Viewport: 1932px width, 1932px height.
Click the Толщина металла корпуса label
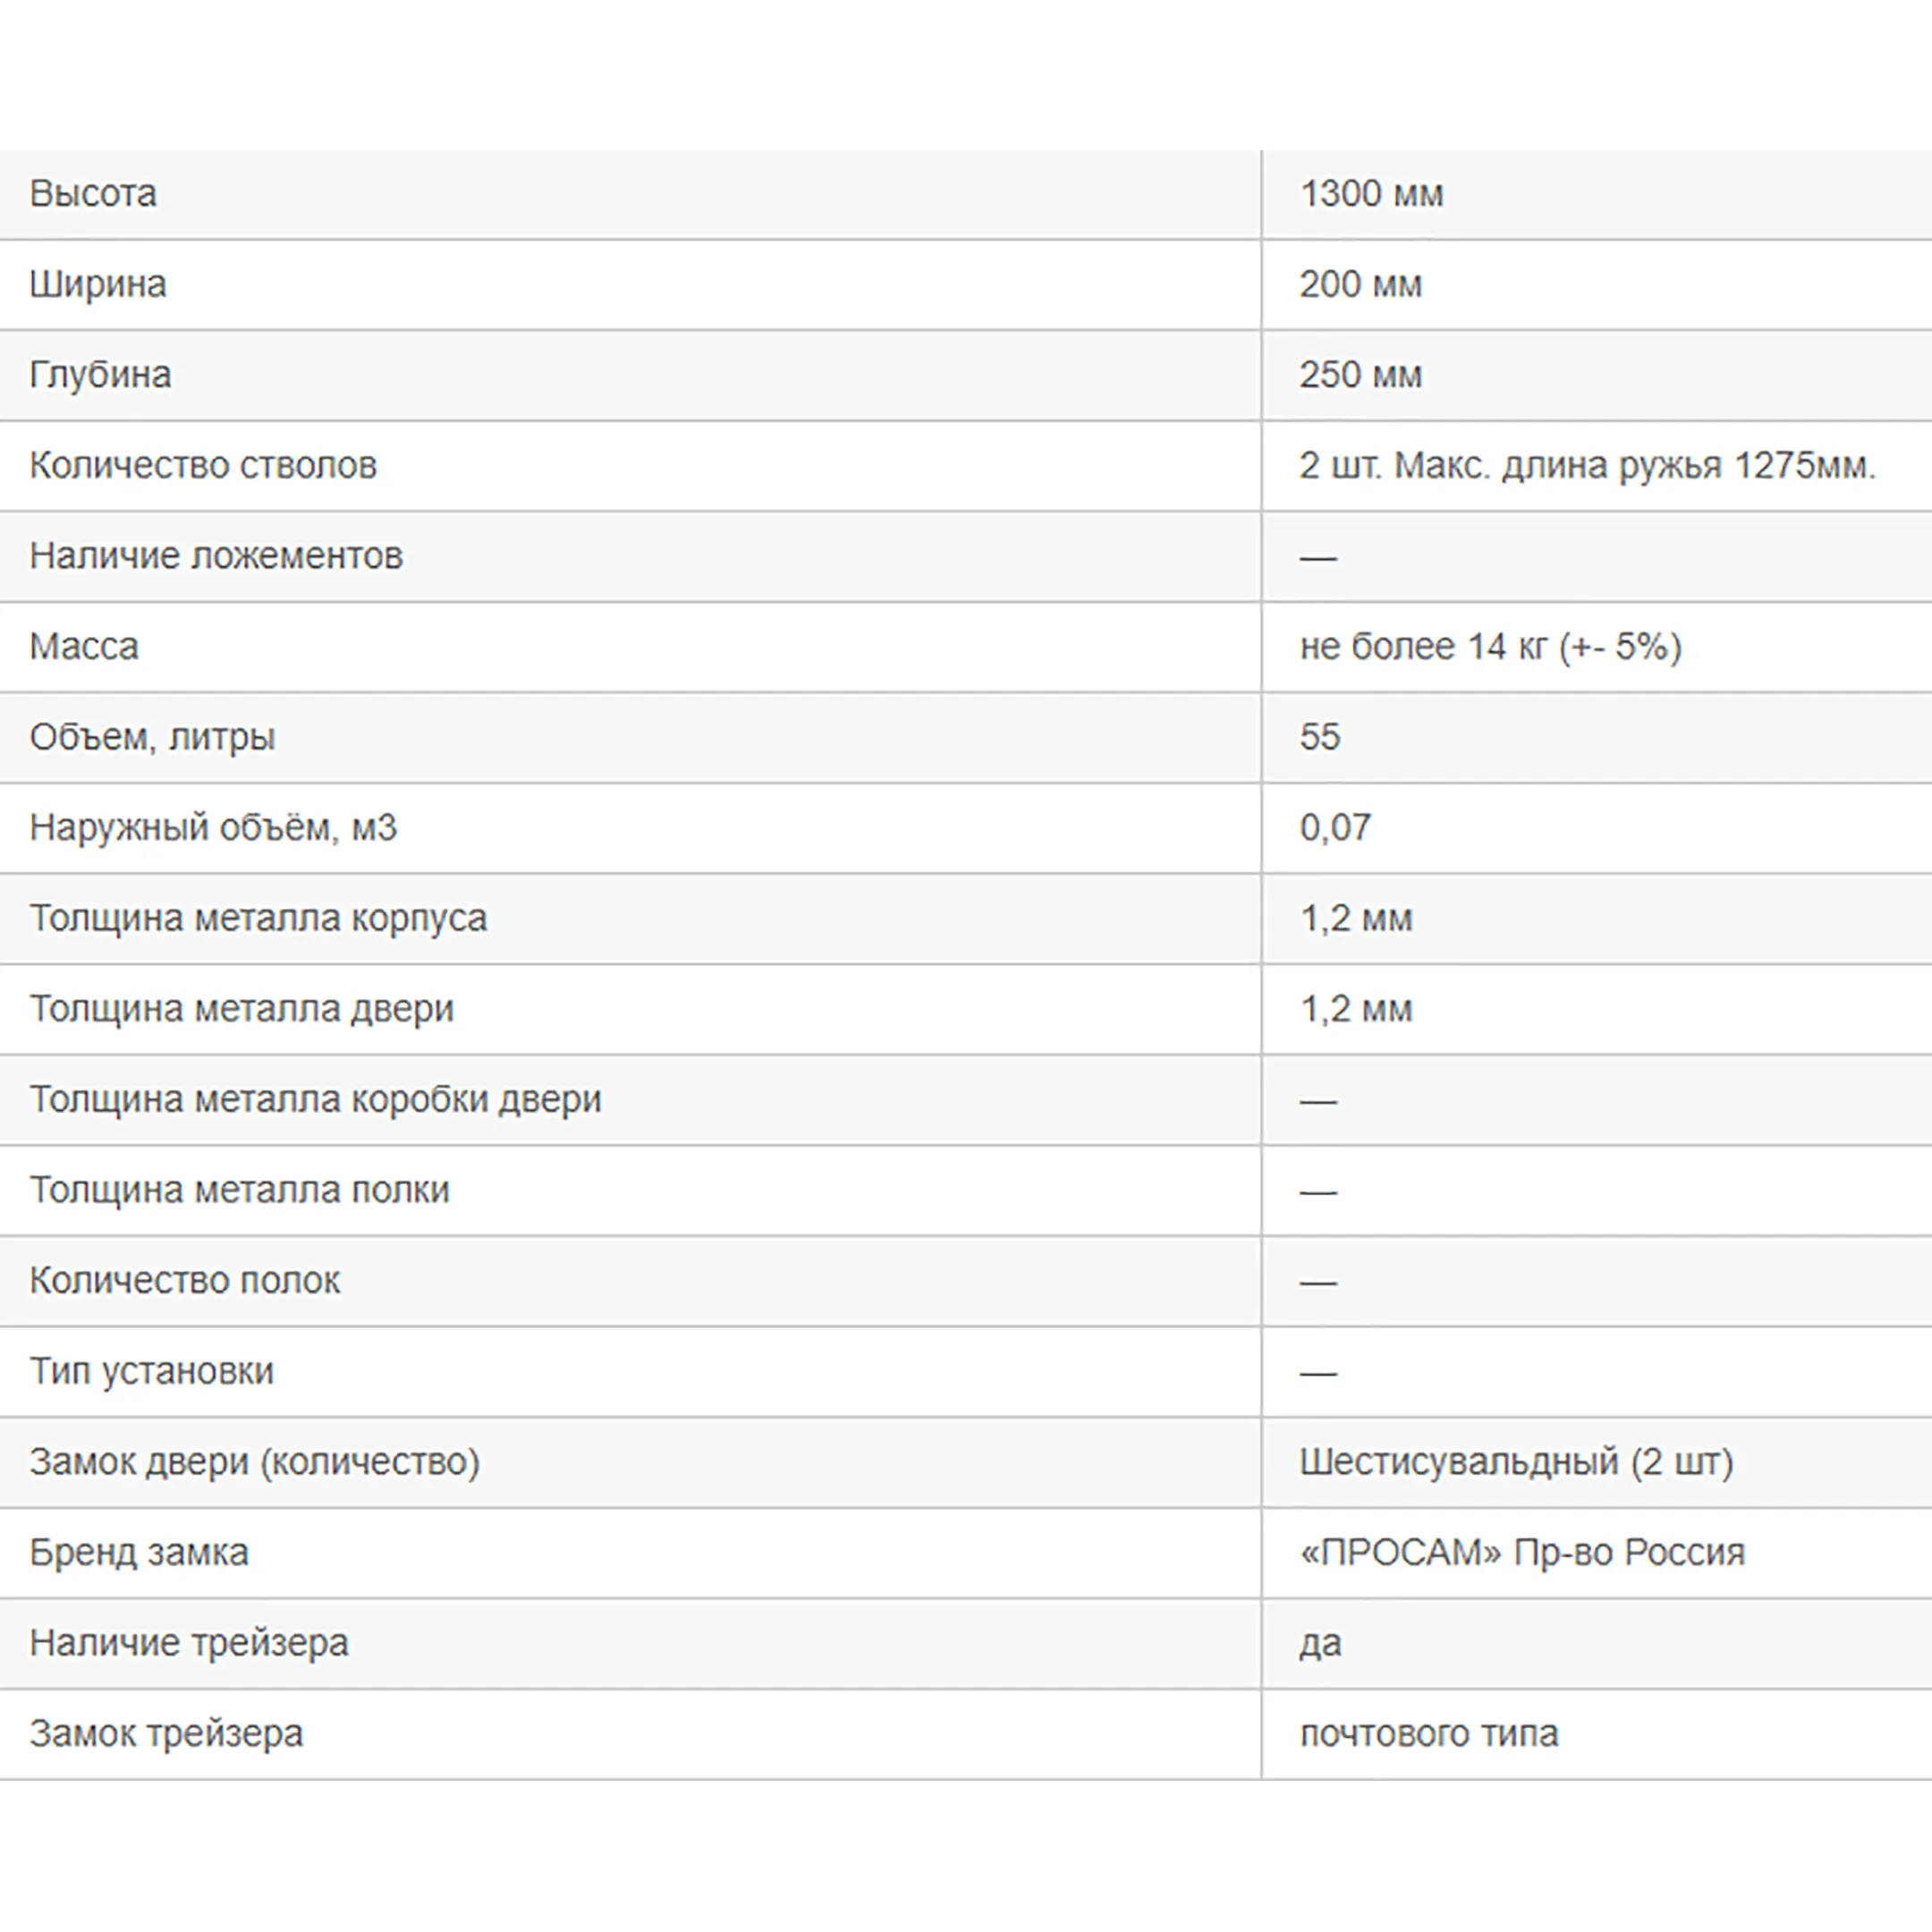[258, 918]
